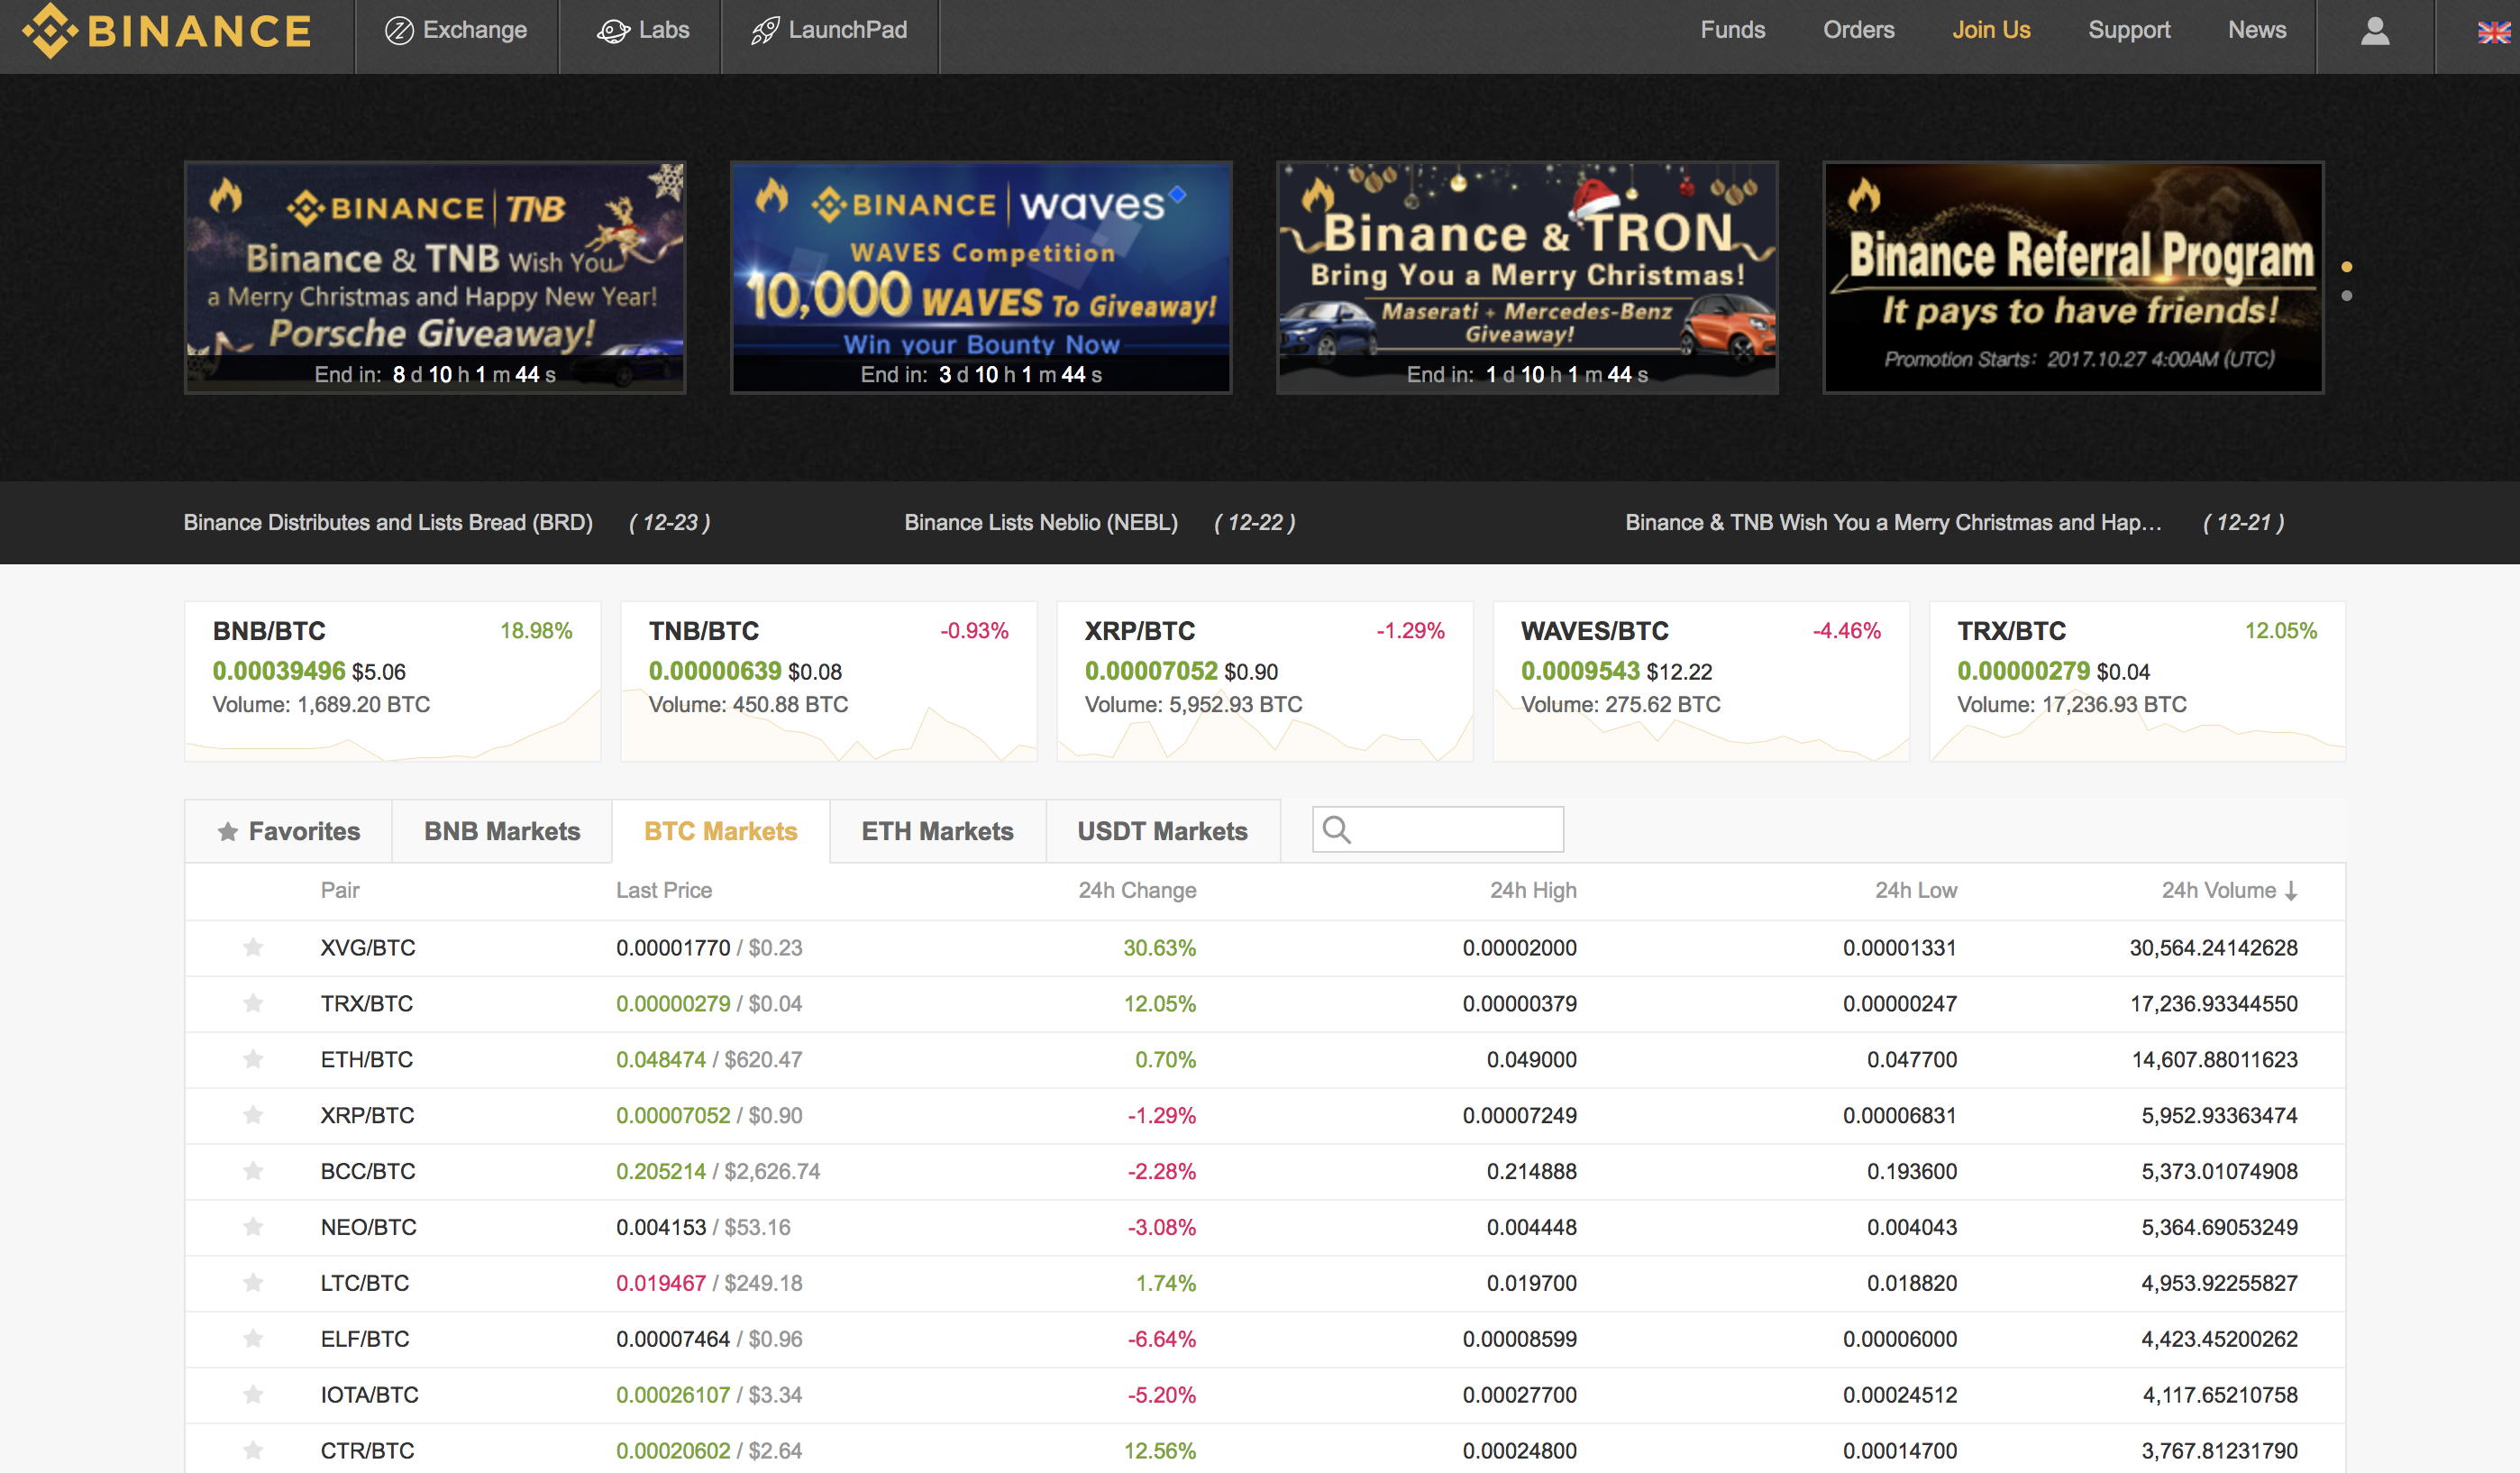Click the 24h Volume sort arrow
The height and width of the screenshot is (1473, 2520).
click(x=2291, y=891)
